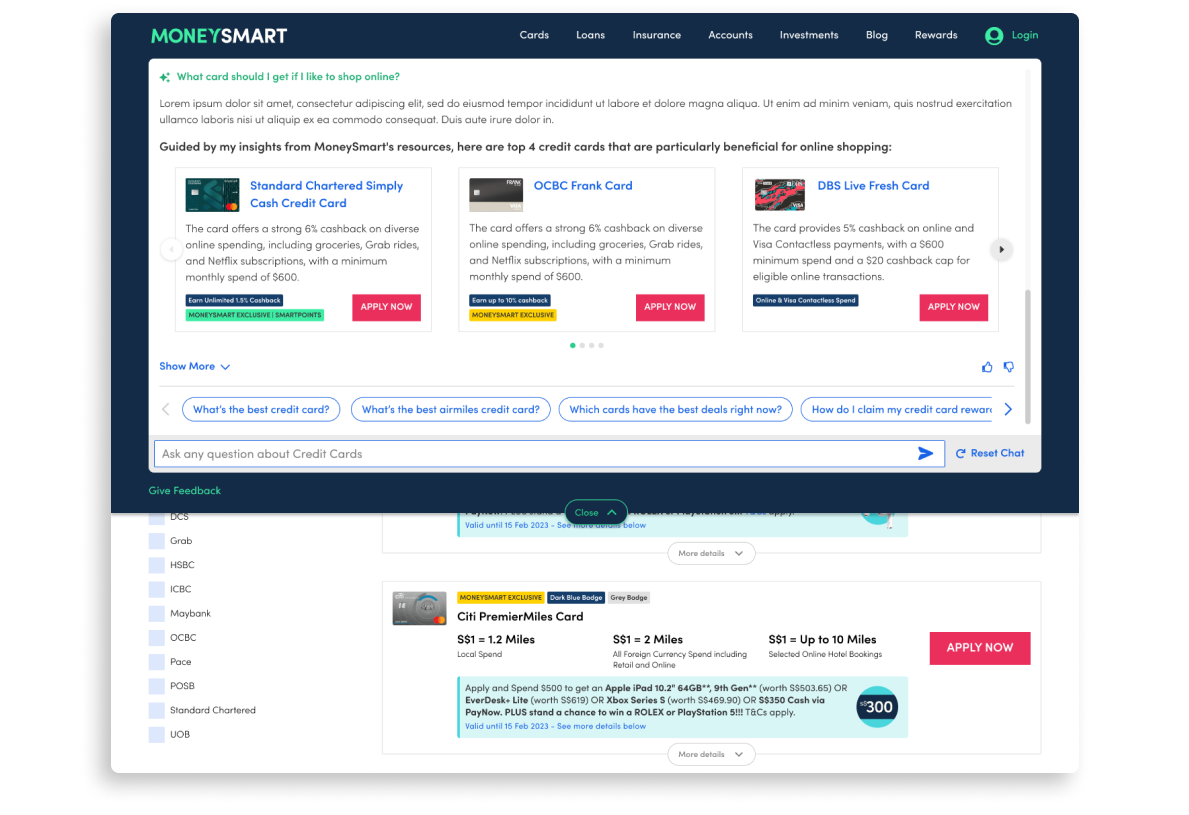Open the Insurance menu

coord(657,36)
